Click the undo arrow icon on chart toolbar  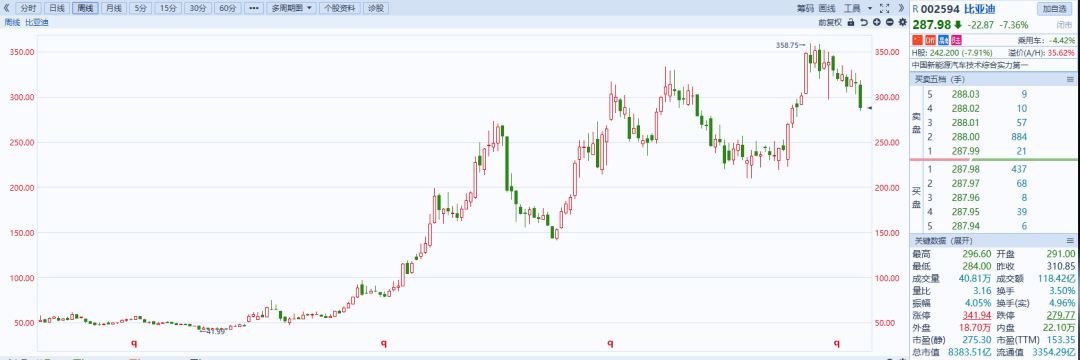tap(864, 22)
